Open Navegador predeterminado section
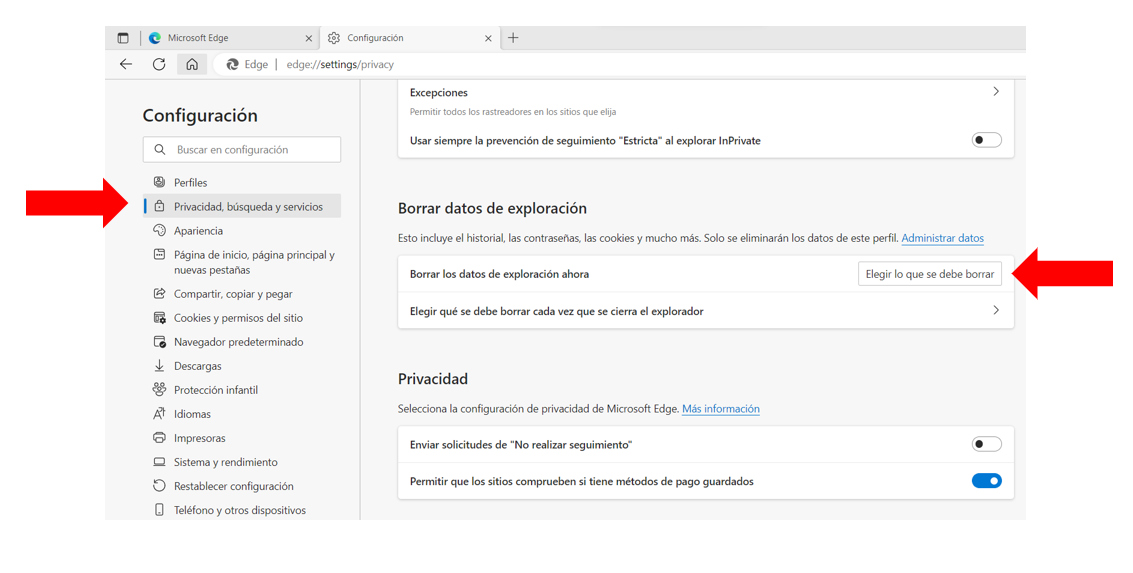1133x573 pixels. pyautogui.click(x=242, y=342)
